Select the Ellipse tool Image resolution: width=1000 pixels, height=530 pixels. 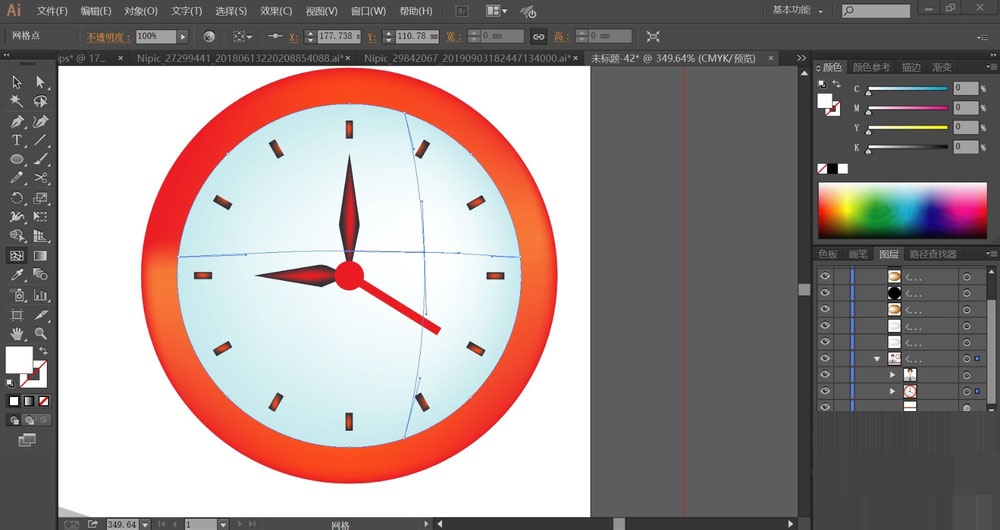point(17,159)
